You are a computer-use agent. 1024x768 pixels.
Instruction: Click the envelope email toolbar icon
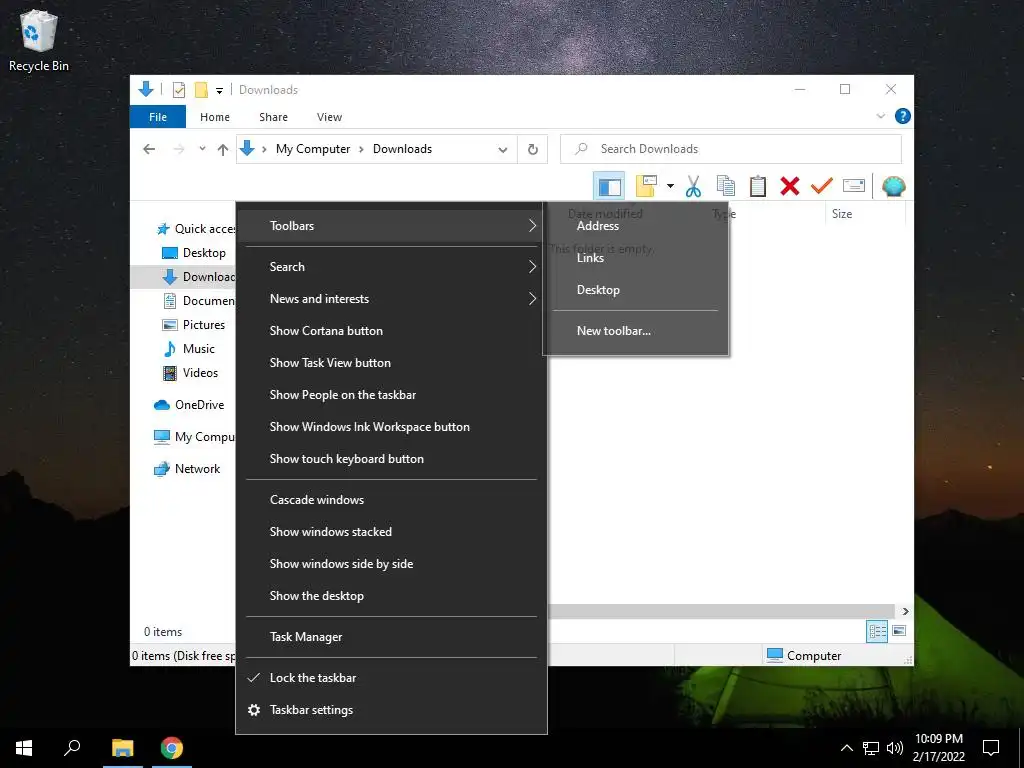pos(854,186)
